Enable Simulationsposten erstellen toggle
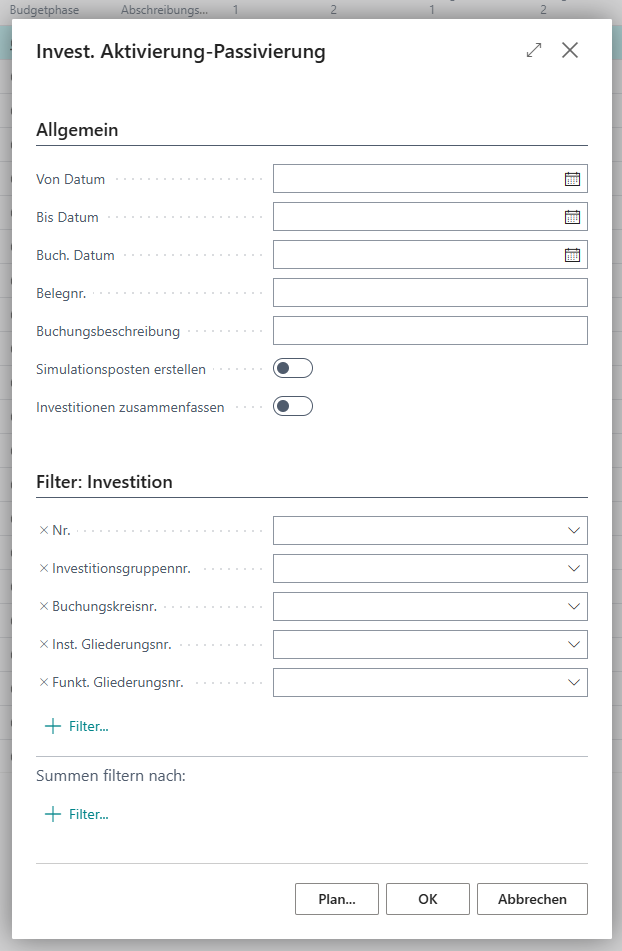 [293, 368]
